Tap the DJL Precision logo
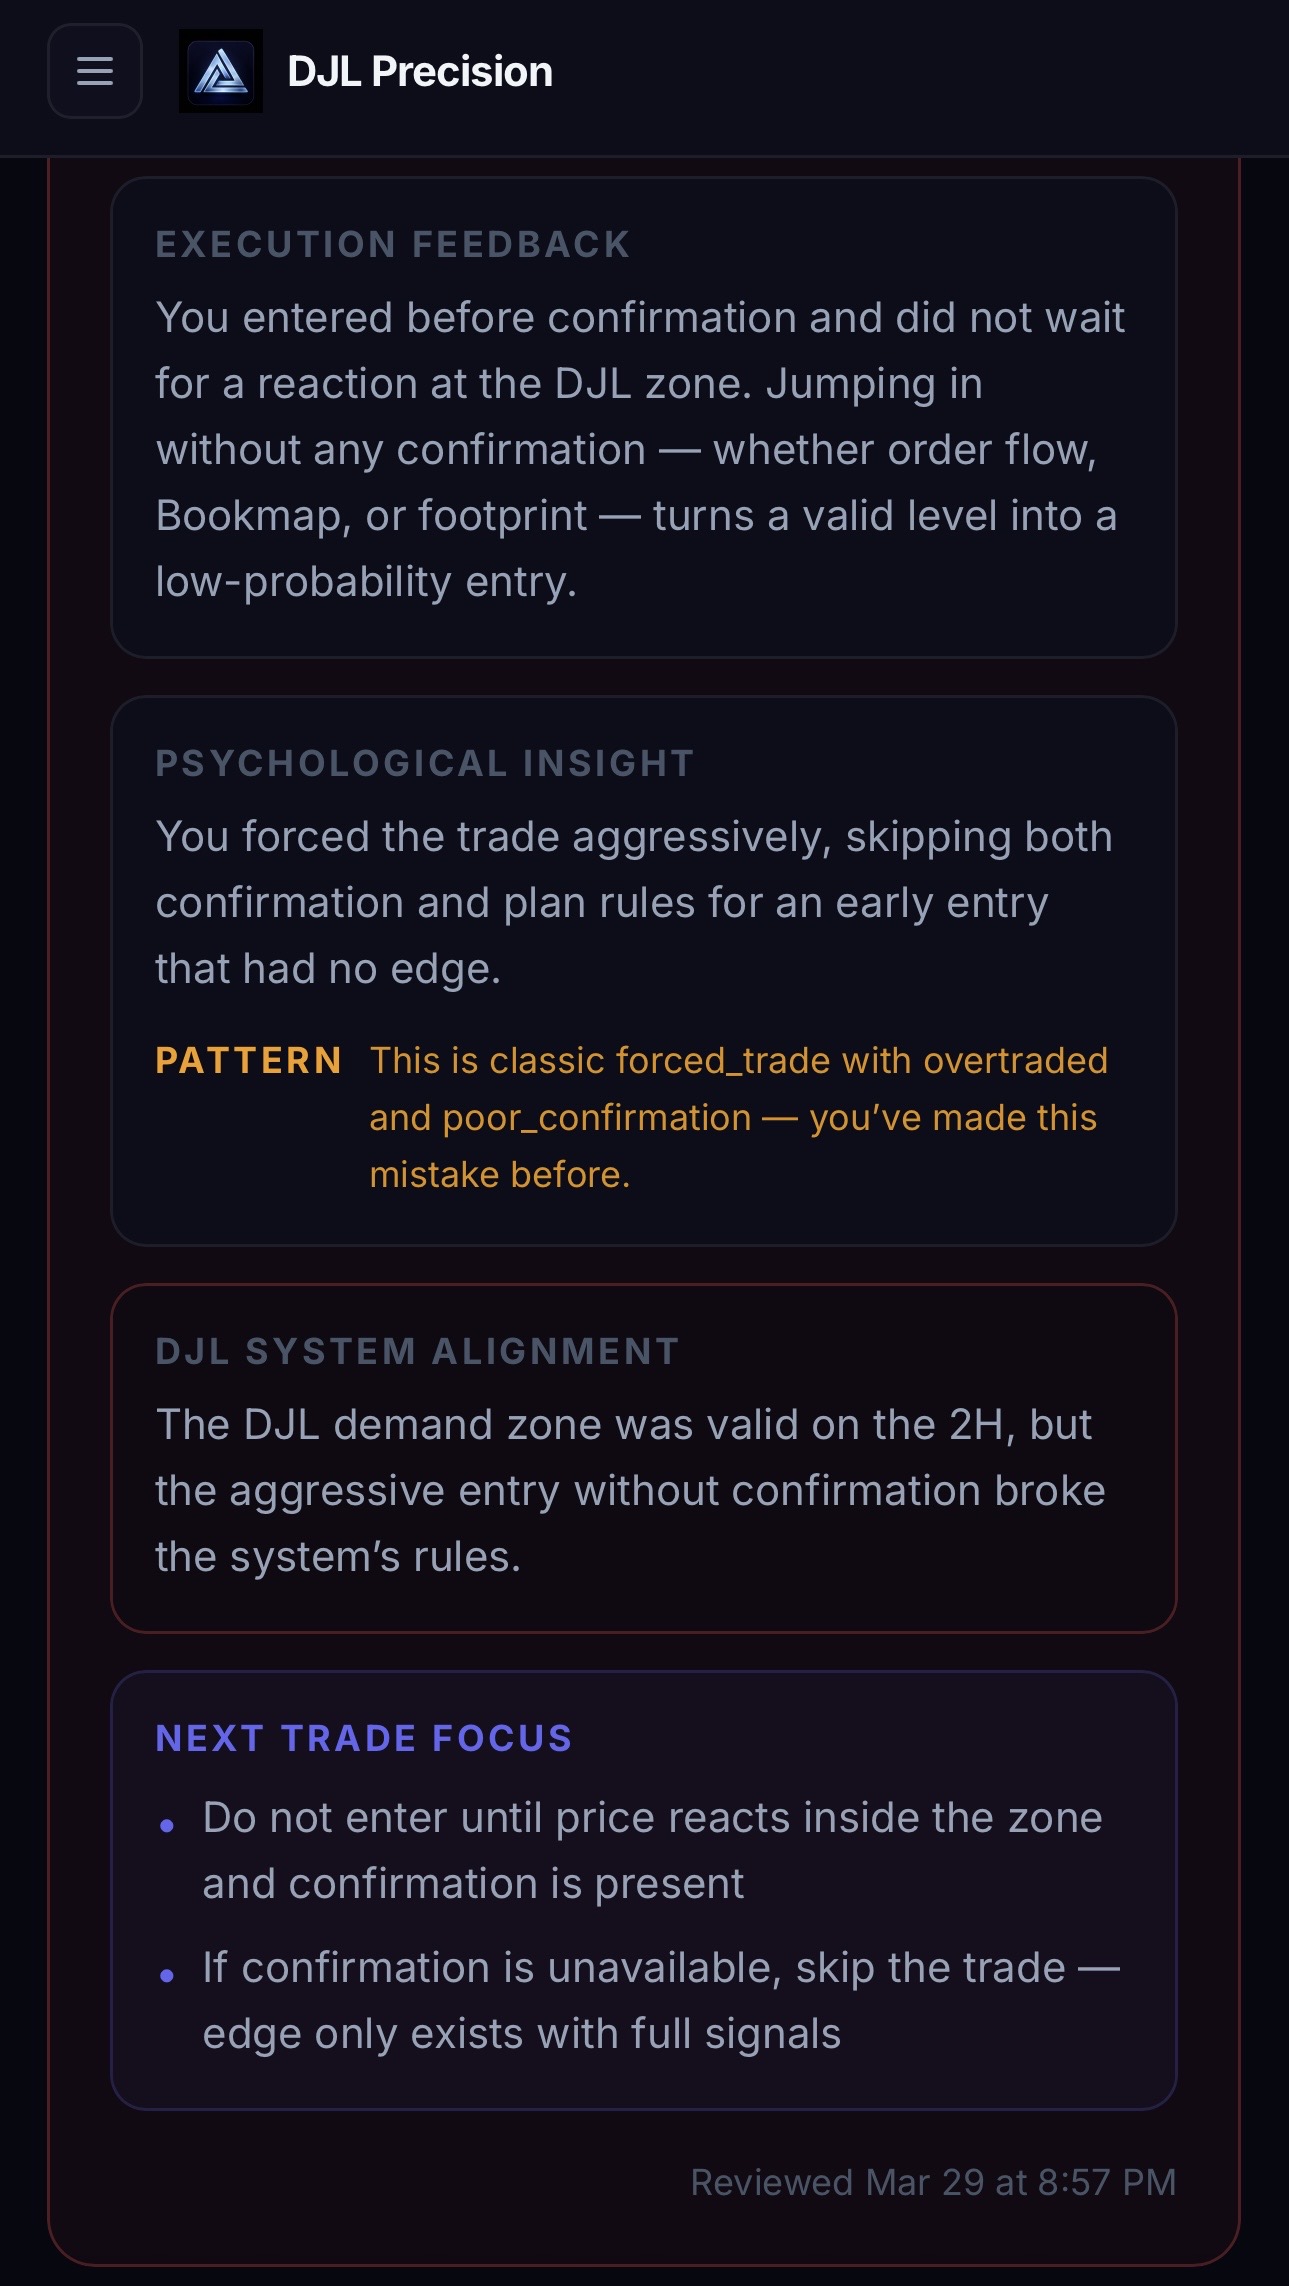 221,71
